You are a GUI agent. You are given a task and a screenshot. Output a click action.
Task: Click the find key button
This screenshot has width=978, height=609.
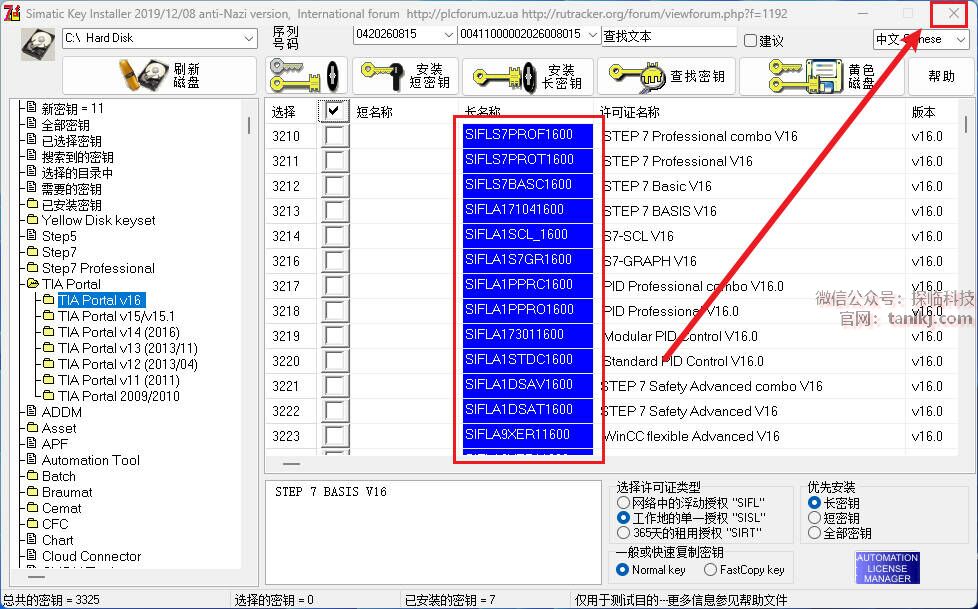[x=666, y=76]
